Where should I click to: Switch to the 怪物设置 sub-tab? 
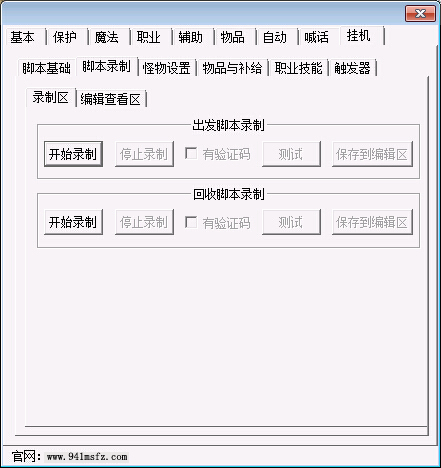coord(167,68)
